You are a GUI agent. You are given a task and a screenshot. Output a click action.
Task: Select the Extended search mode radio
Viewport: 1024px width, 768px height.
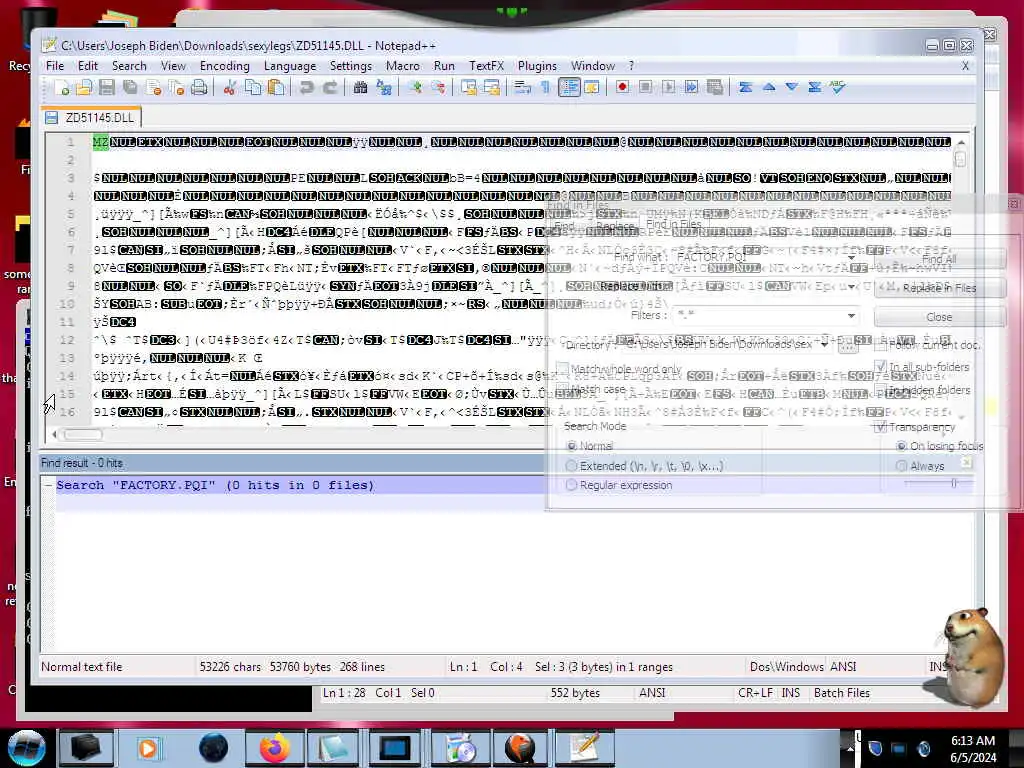point(571,466)
